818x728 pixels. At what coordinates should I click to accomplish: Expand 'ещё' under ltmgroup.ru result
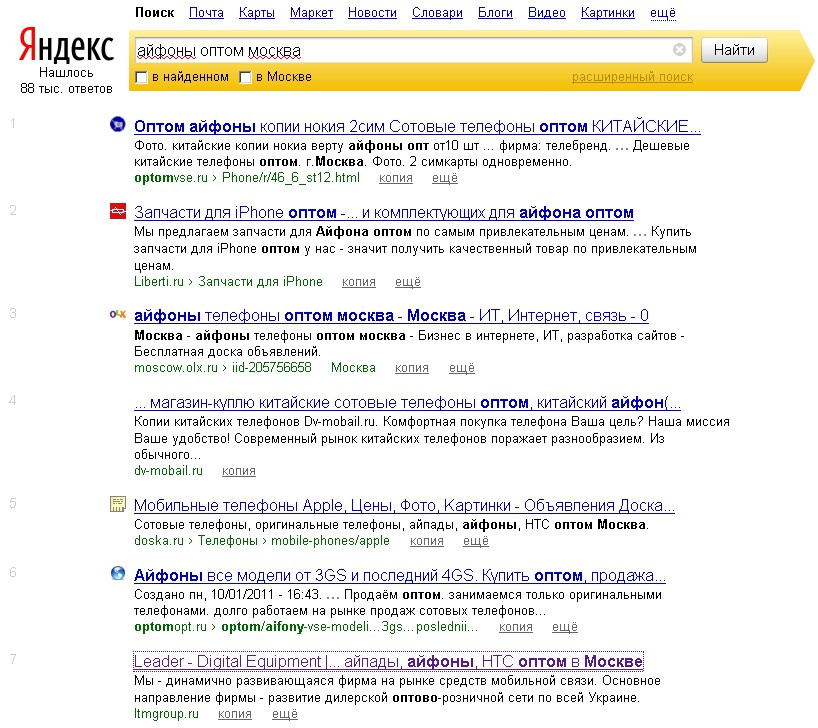[284, 714]
